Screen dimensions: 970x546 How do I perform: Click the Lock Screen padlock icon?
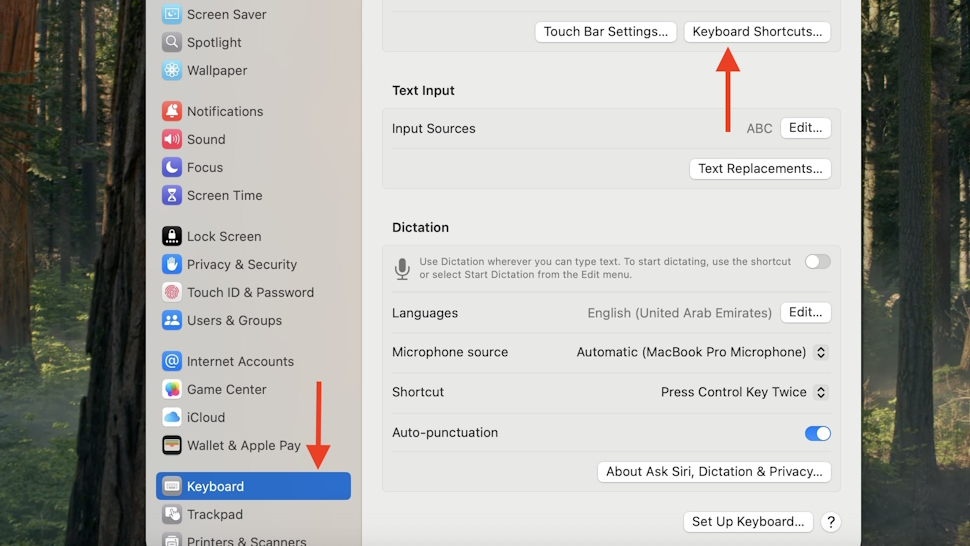pyautogui.click(x=171, y=236)
